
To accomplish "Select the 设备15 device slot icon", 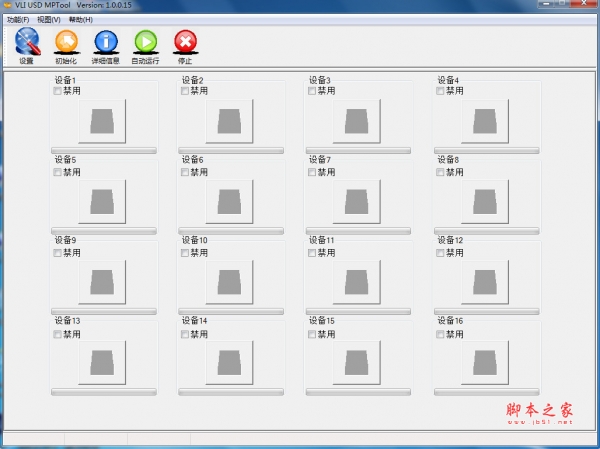I will coord(357,362).
